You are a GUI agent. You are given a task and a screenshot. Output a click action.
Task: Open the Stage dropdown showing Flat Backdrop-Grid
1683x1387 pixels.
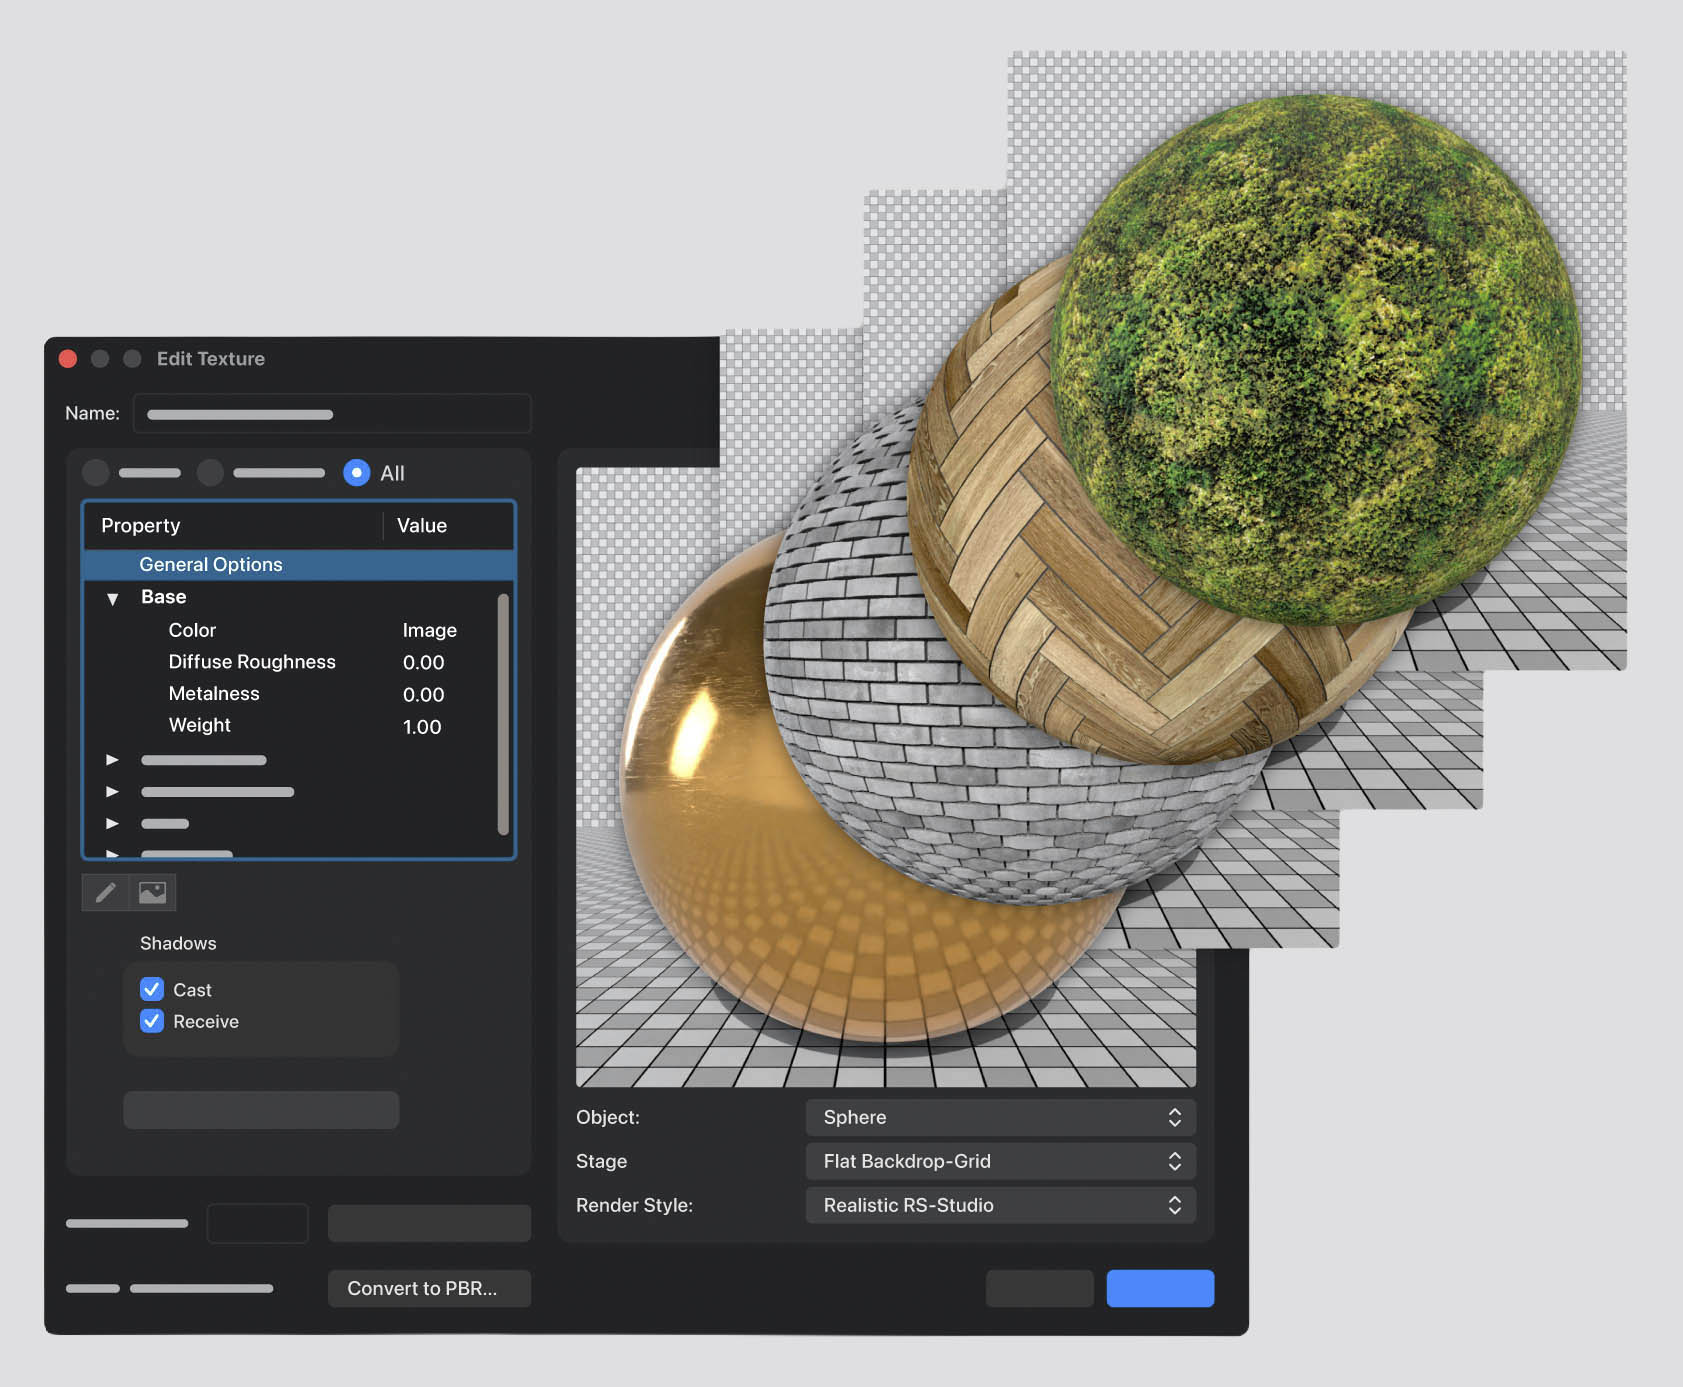tap(1000, 1161)
